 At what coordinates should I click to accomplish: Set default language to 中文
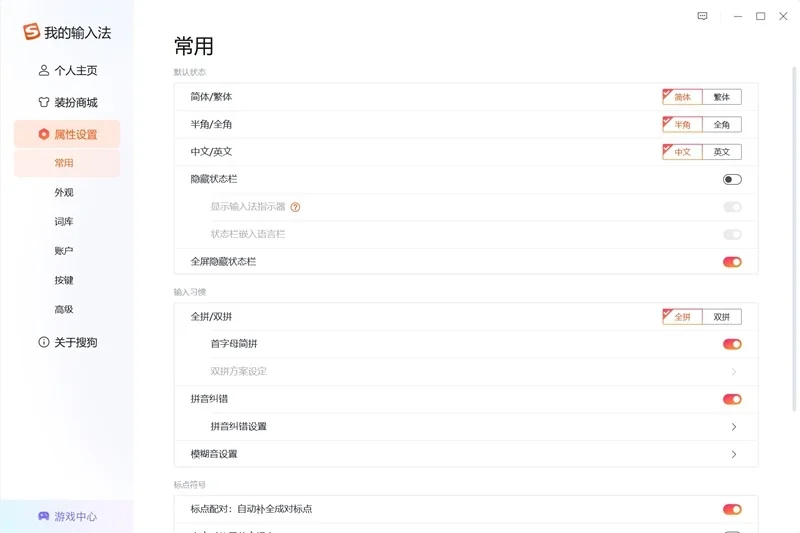(x=682, y=152)
